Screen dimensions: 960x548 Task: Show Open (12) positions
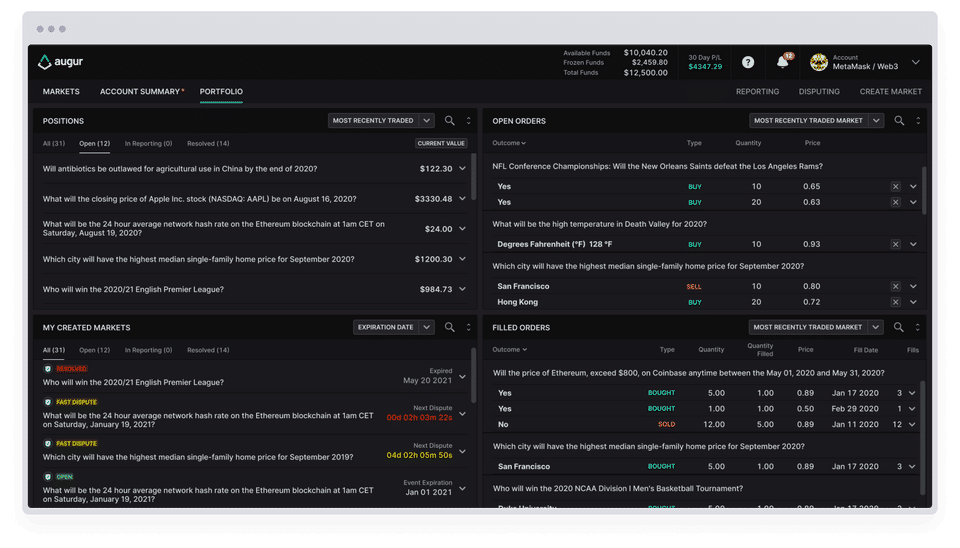click(94, 143)
